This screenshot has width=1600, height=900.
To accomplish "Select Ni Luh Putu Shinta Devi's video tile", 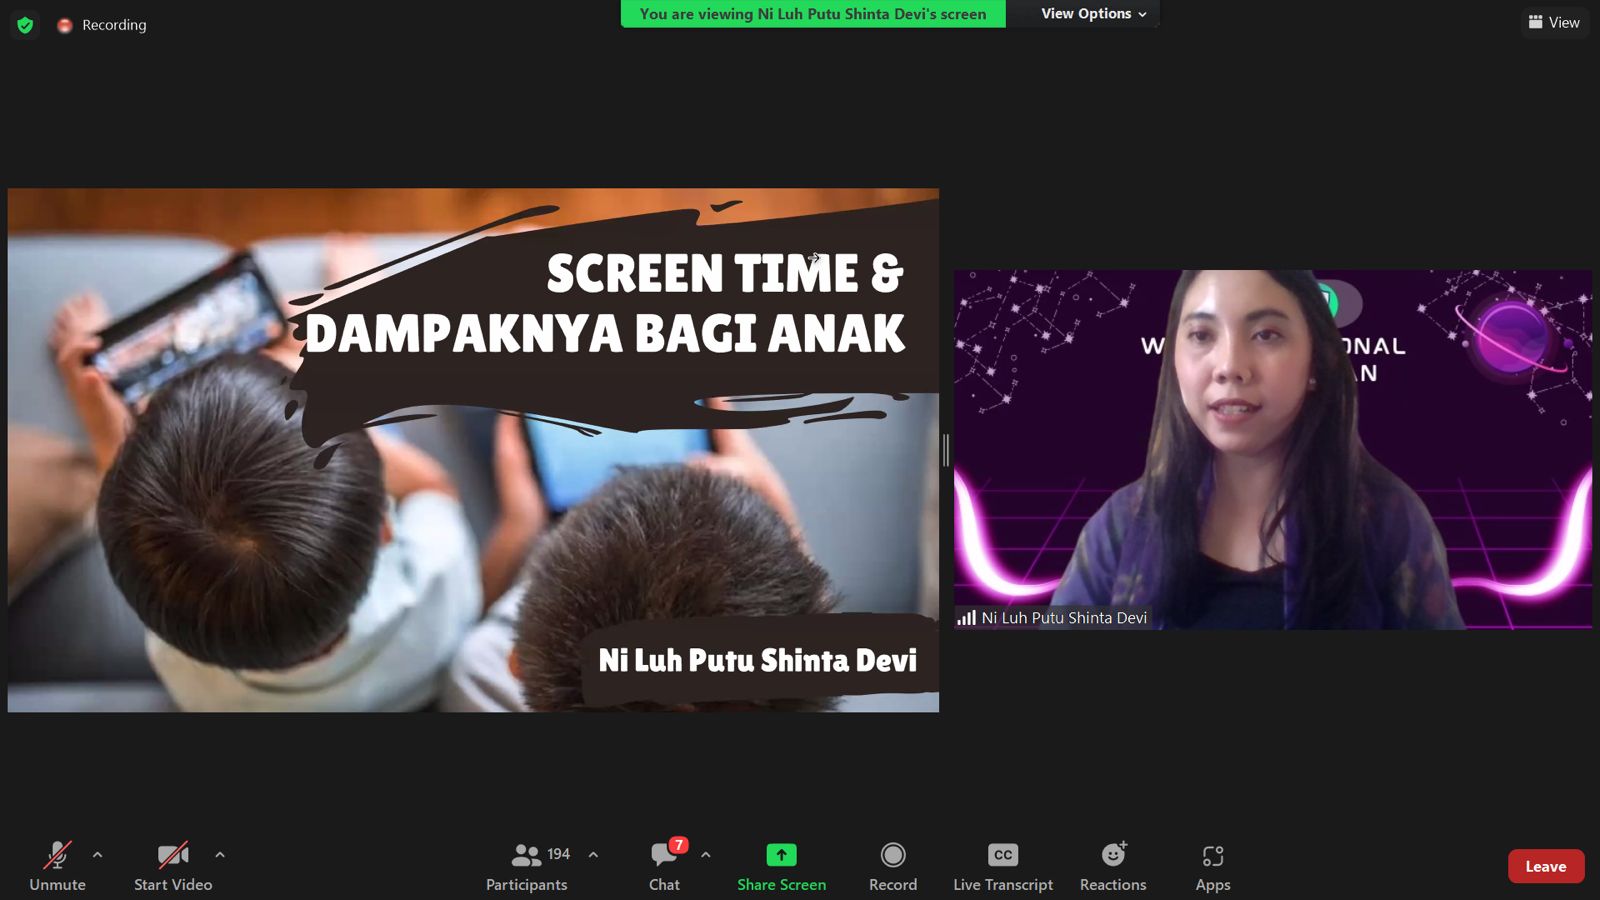I will (1272, 449).
